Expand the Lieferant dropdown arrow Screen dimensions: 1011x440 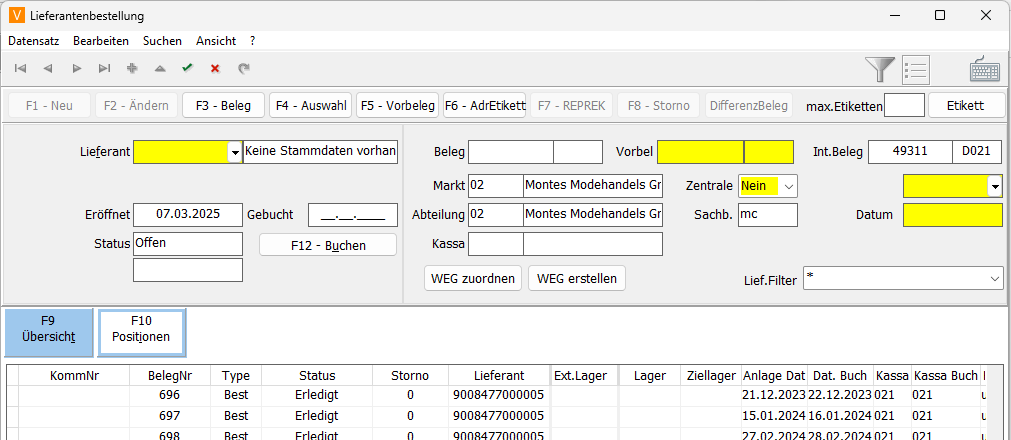coord(235,152)
